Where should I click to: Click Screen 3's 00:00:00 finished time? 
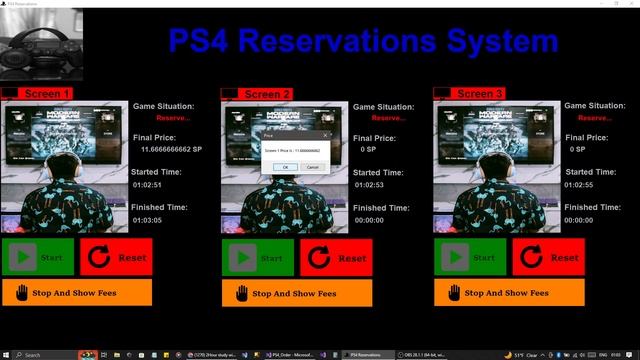579,220
